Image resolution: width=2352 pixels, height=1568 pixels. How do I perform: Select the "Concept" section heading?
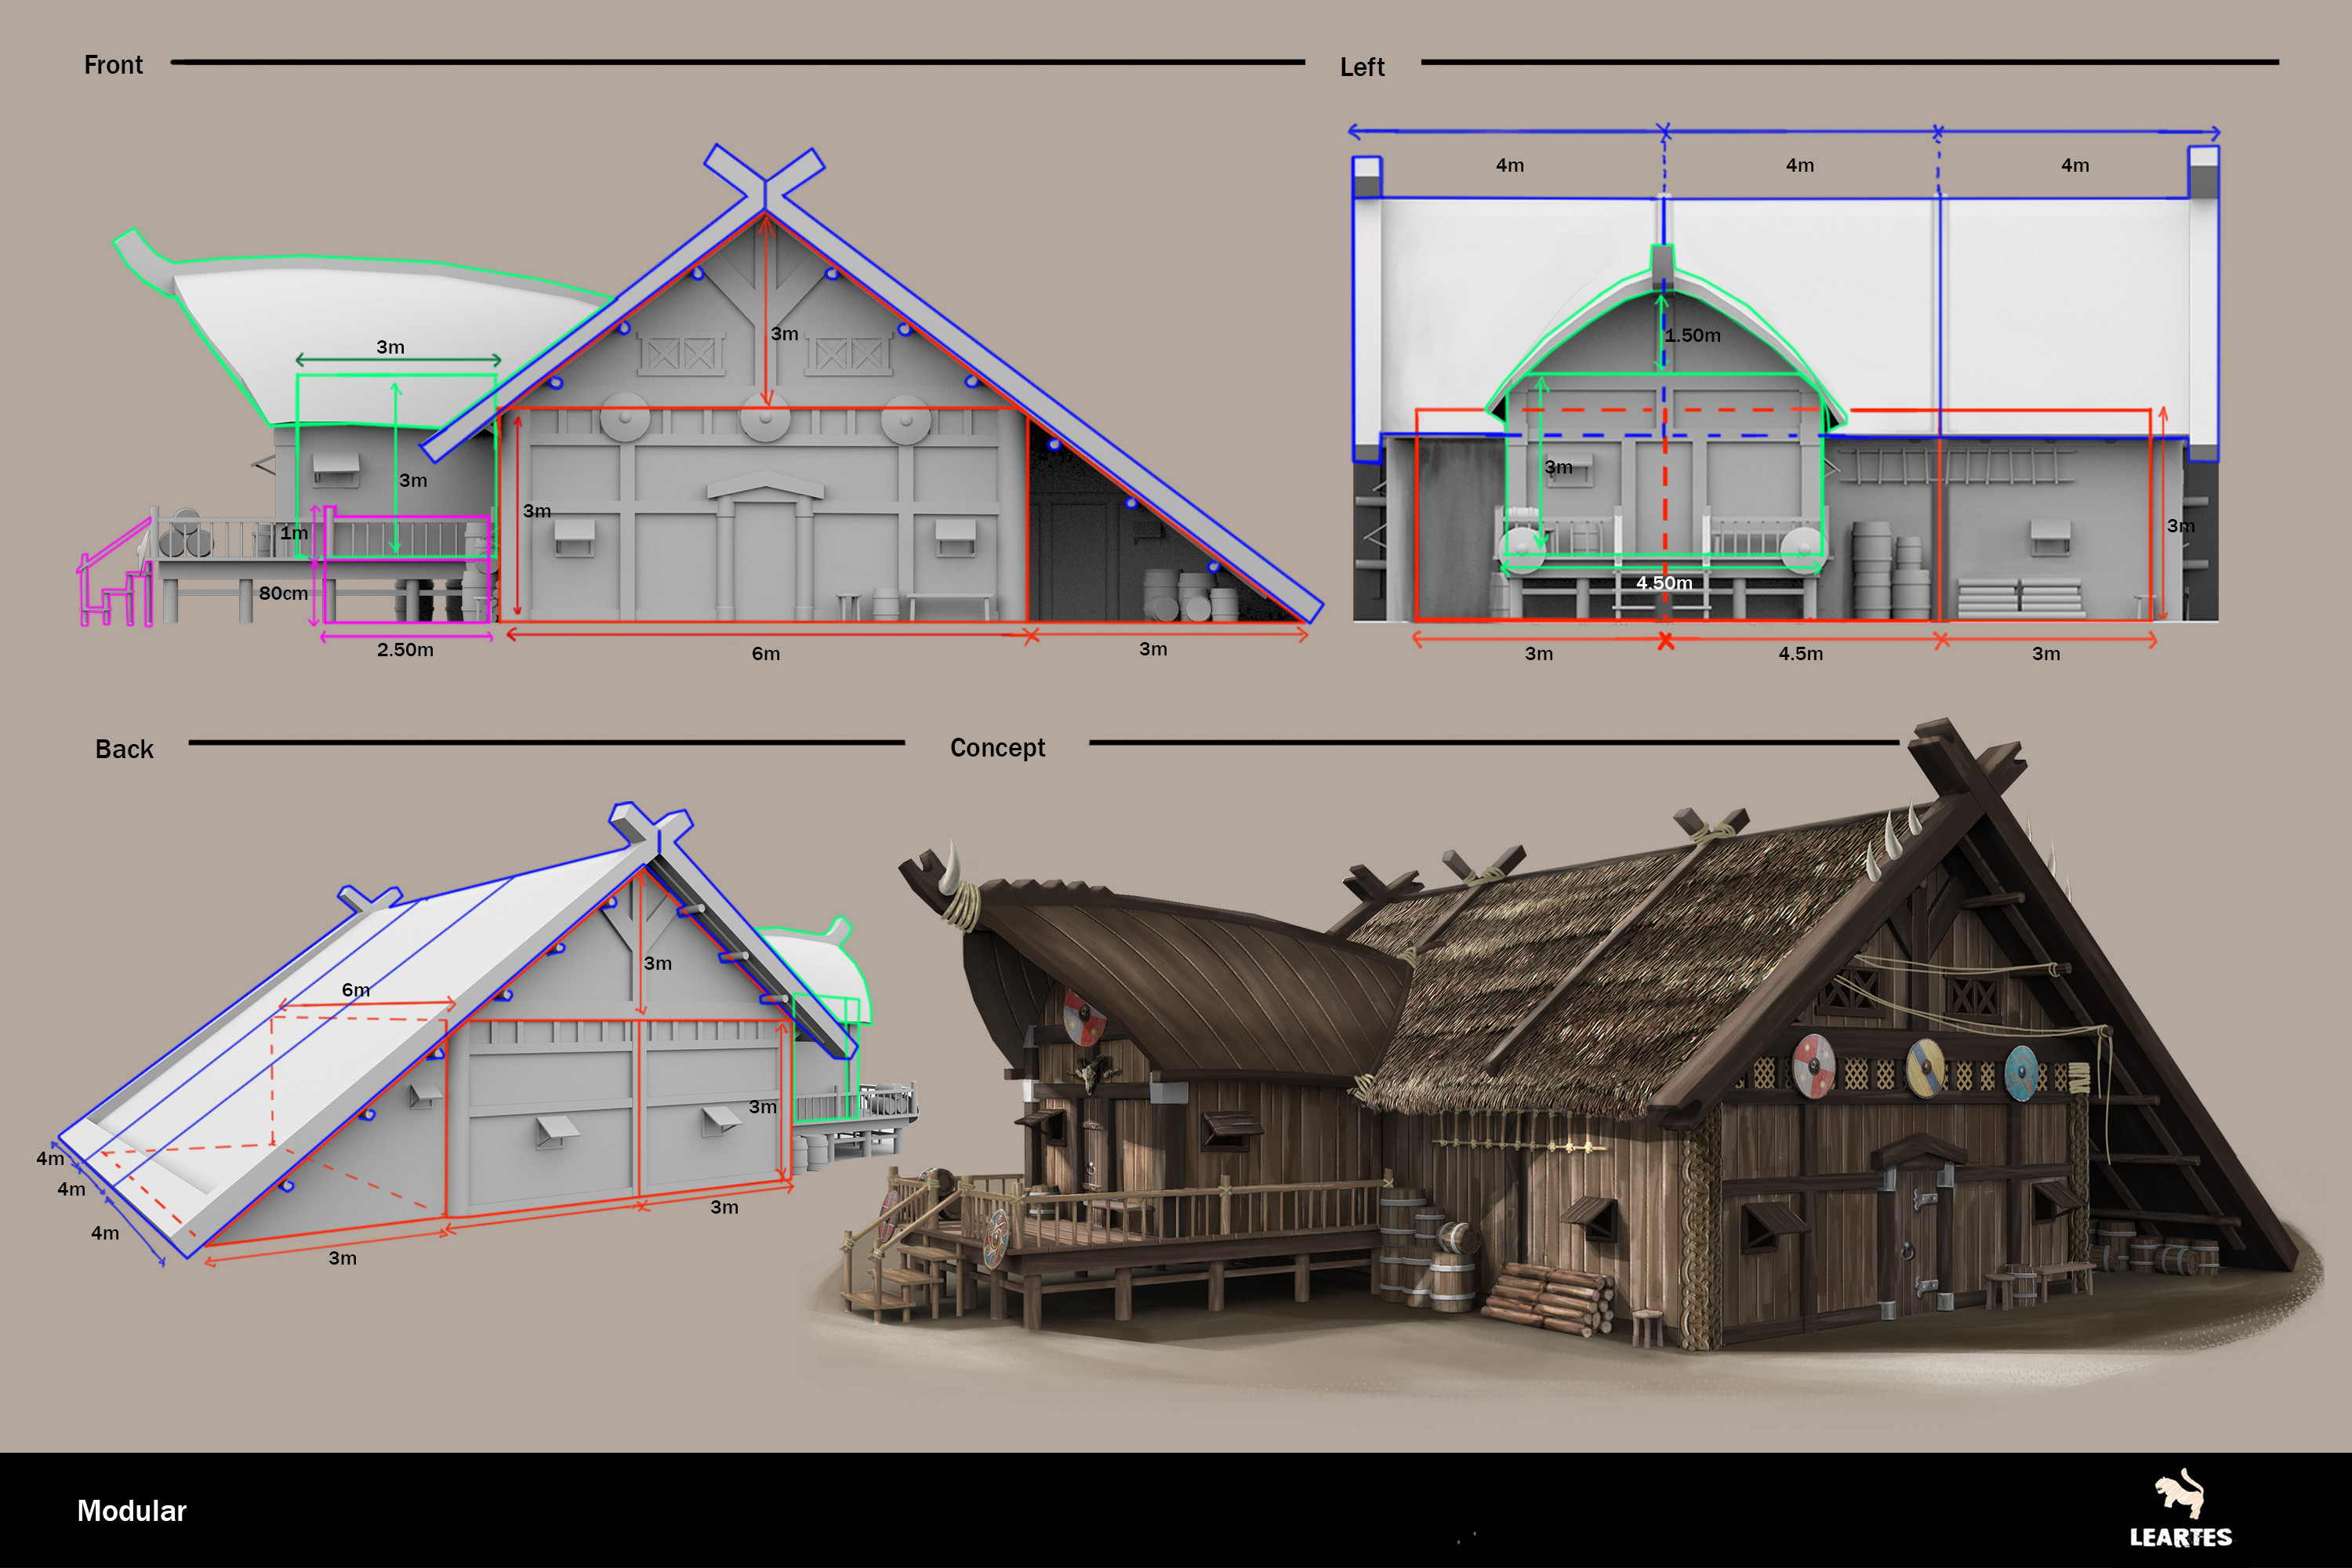pos(997,748)
